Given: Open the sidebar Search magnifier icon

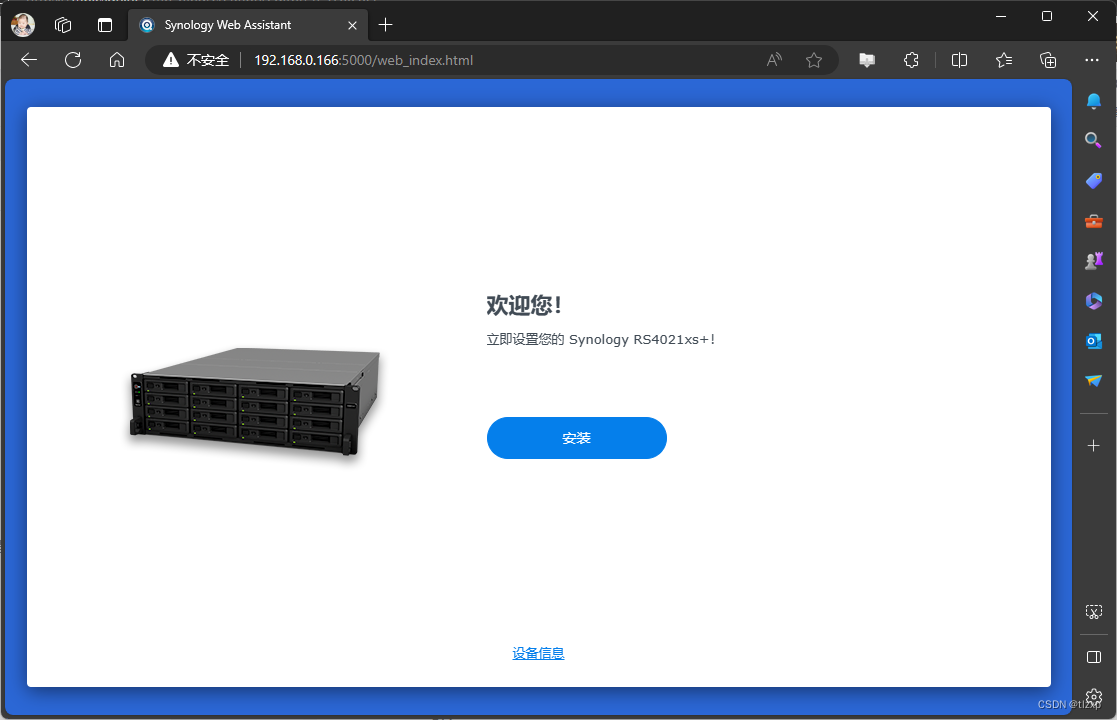Looking at the screenshot, I should point(1093,140).
